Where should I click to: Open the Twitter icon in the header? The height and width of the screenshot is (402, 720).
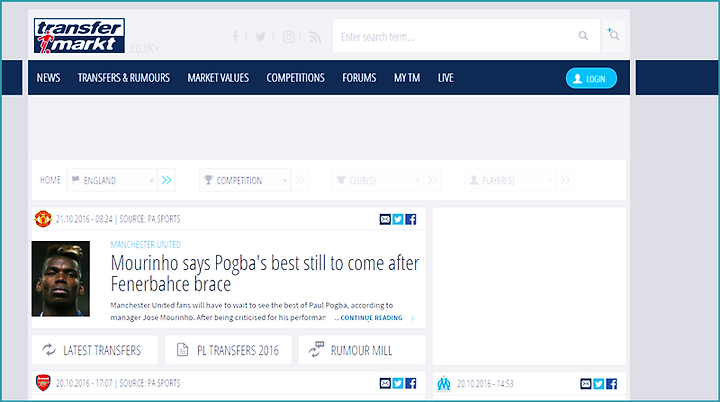[260, 37]
